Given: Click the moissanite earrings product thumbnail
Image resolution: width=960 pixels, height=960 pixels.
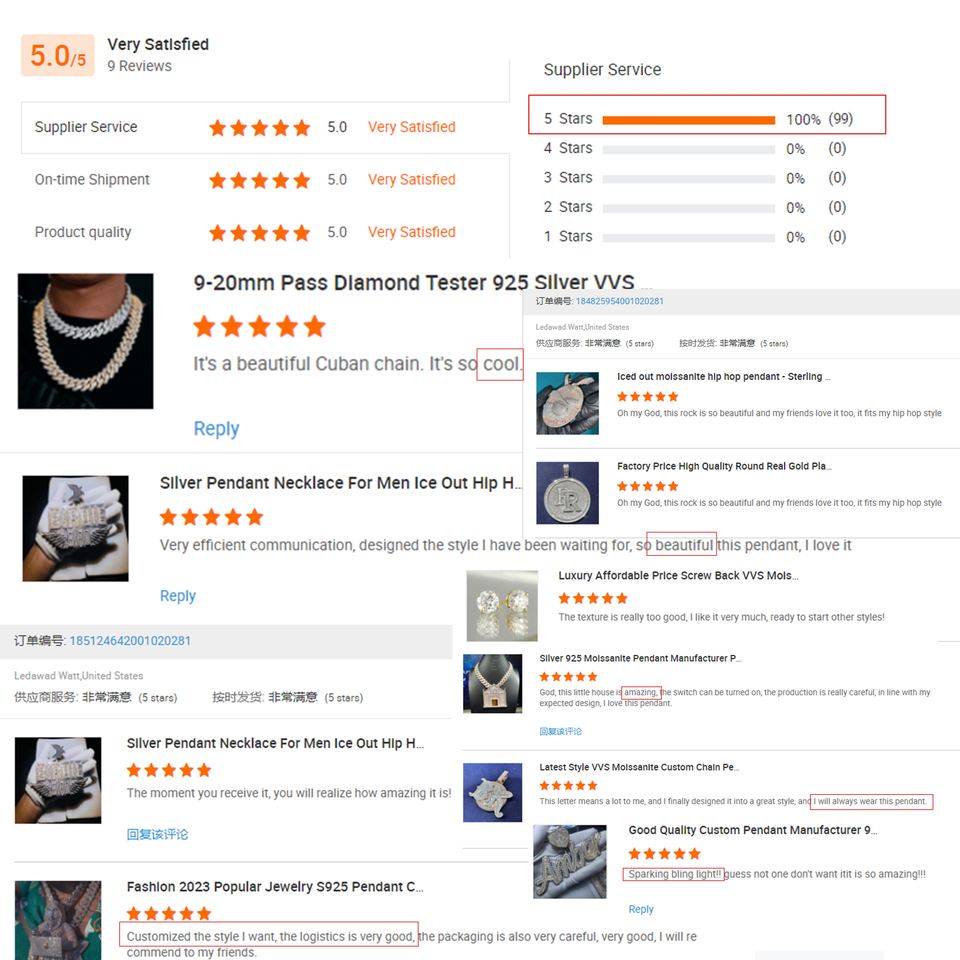Looking at the screenshot, I should [x=502, y=606].
